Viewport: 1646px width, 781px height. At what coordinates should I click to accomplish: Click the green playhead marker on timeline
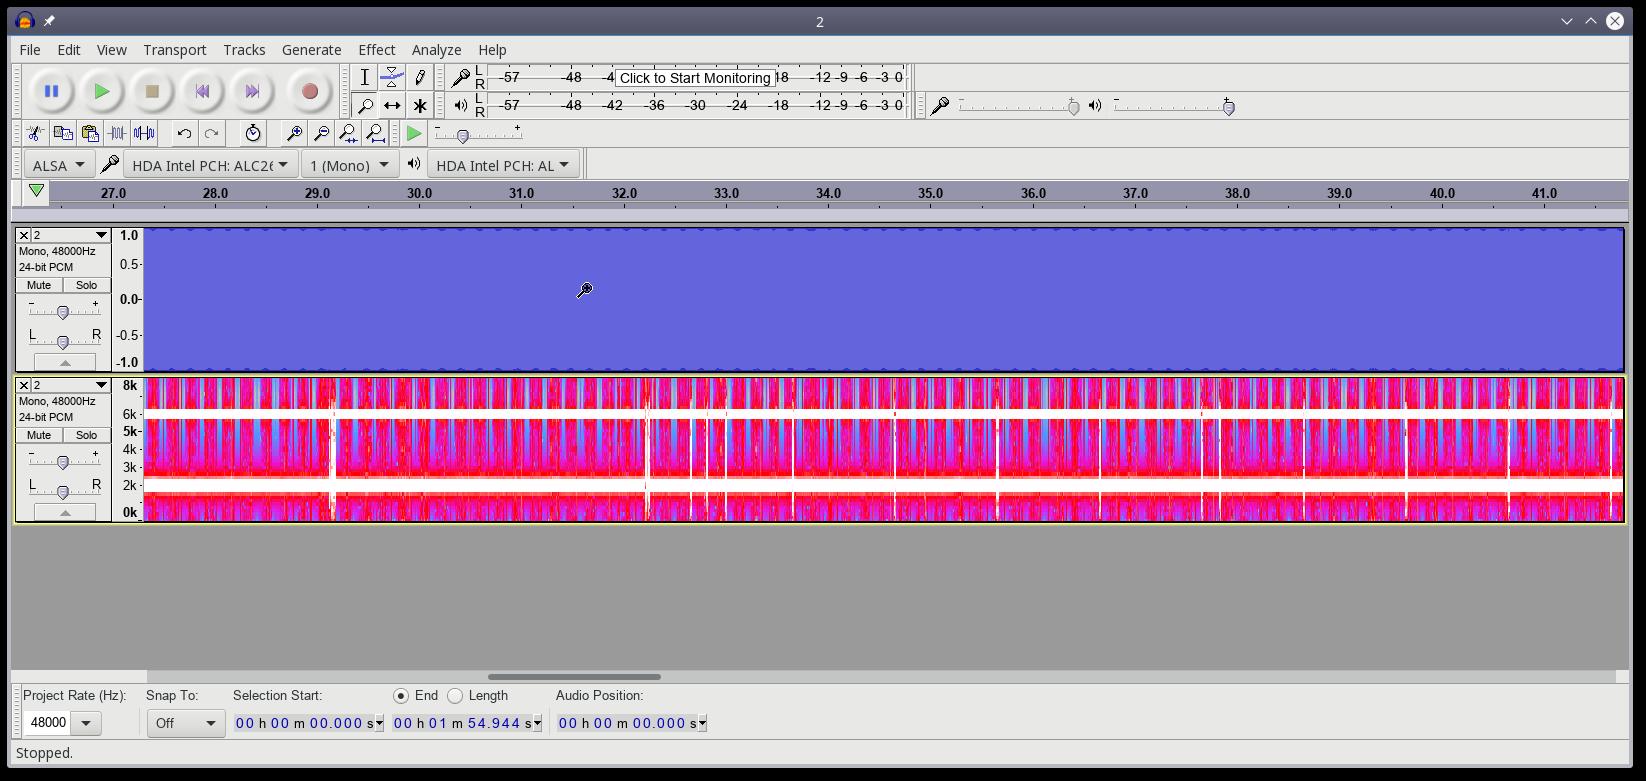36,191
